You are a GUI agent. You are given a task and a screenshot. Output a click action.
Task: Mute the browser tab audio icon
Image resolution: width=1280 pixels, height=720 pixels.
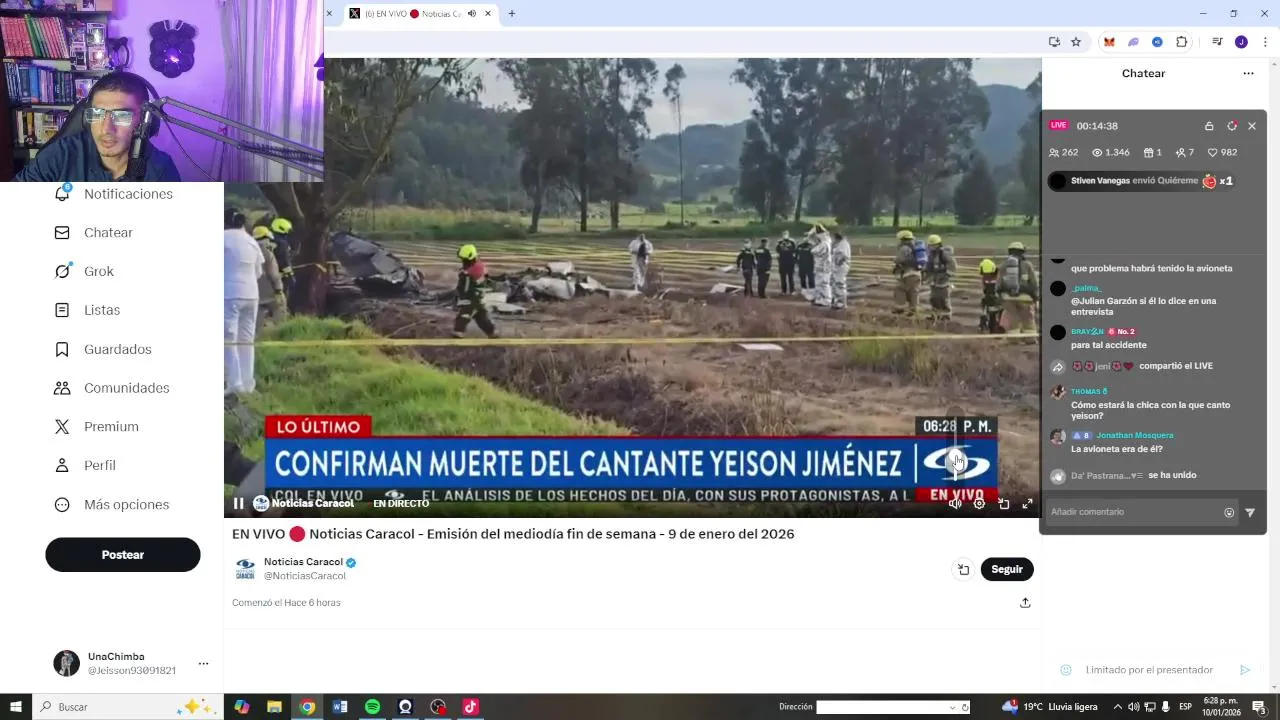(x=472, y=14)
